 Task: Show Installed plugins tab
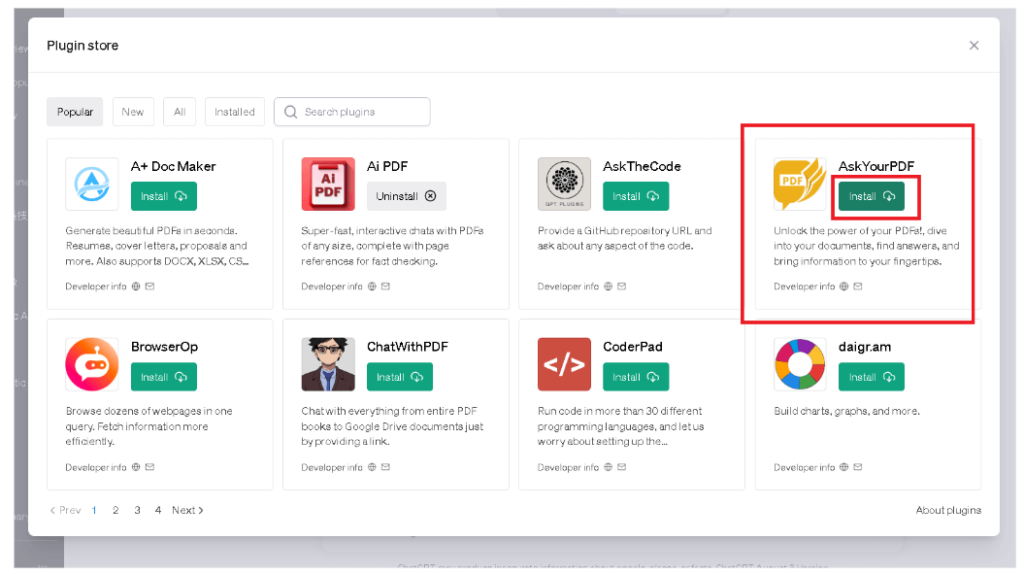tap(234, 112)
